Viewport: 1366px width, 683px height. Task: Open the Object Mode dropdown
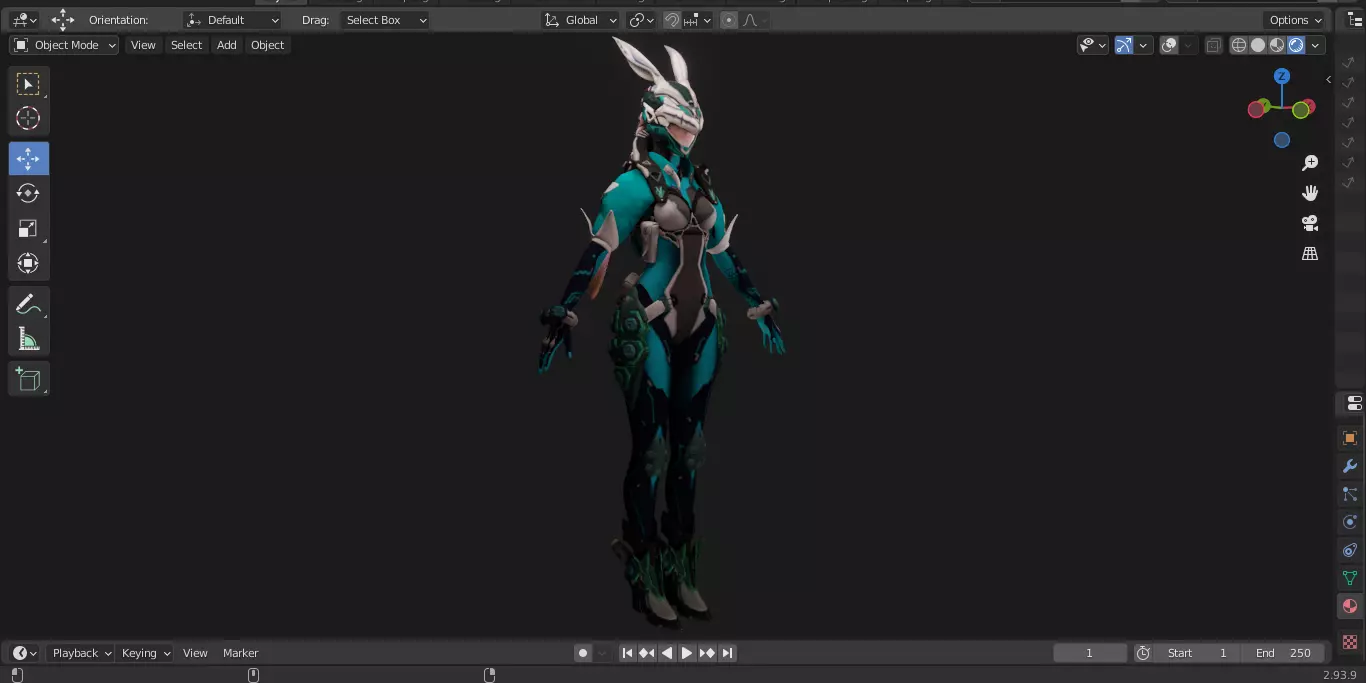coord(64,45)
